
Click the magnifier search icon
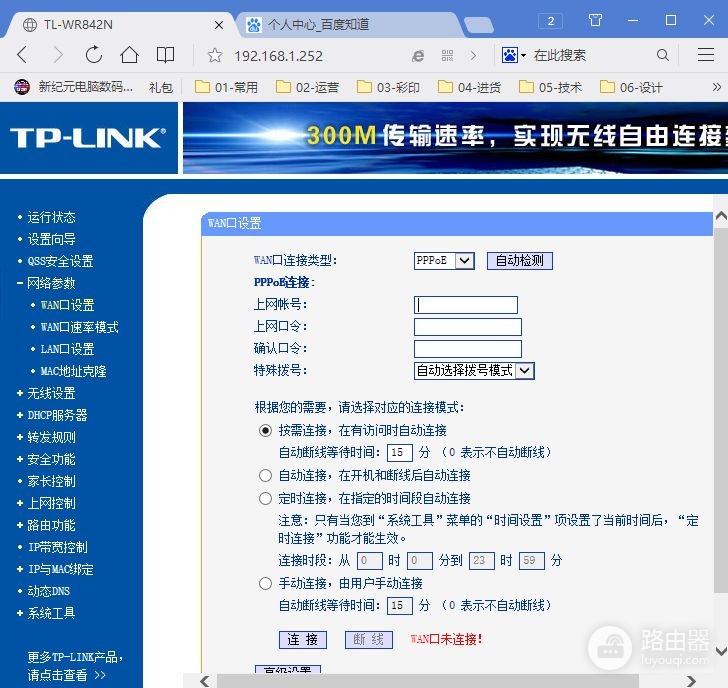coord(663,55)
